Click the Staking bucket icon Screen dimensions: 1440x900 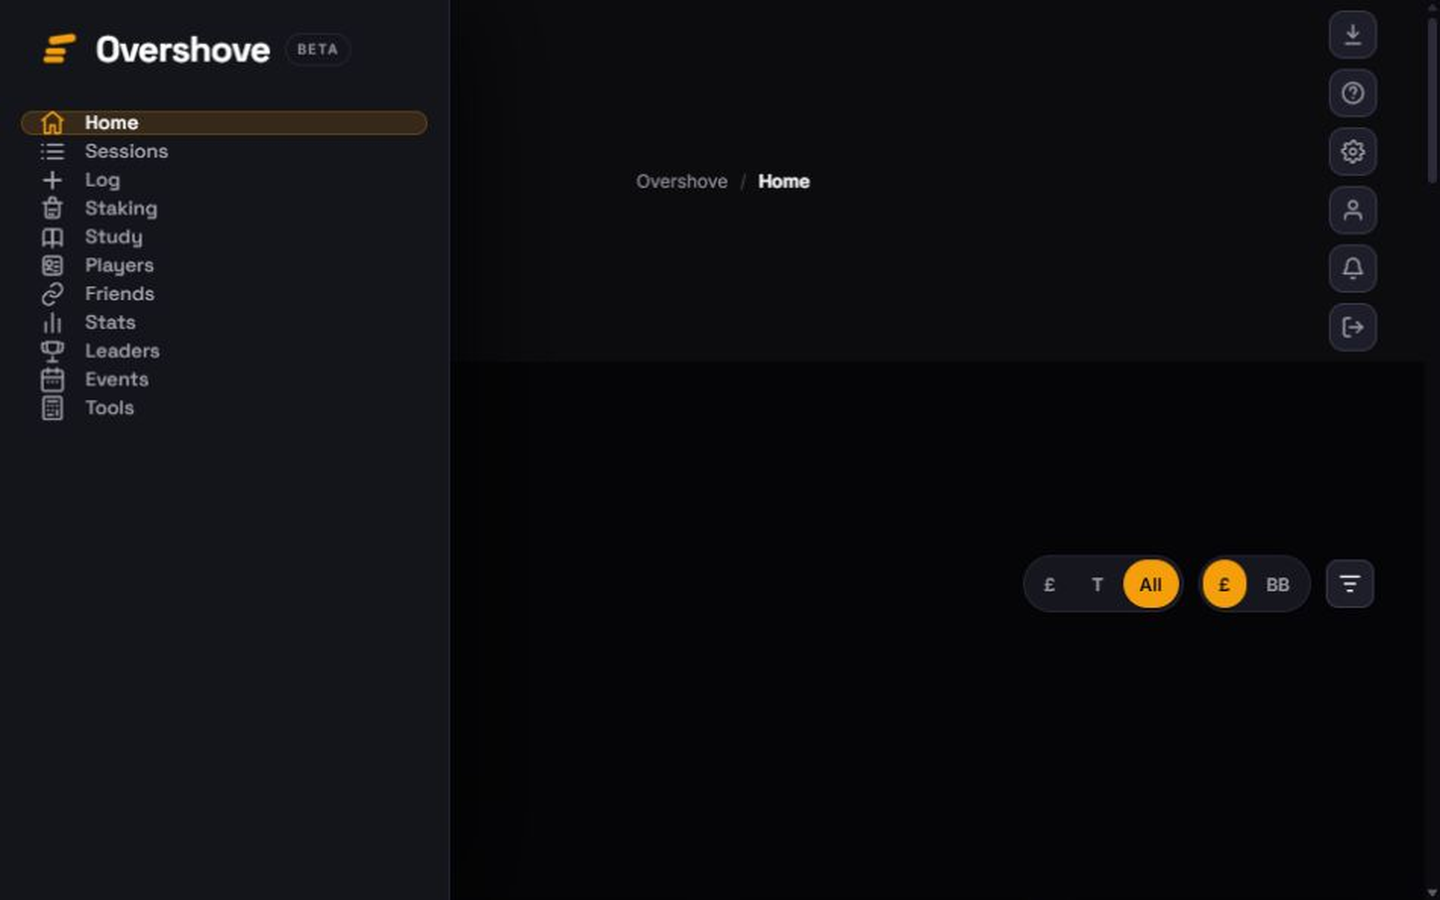[x=52, y=208]
